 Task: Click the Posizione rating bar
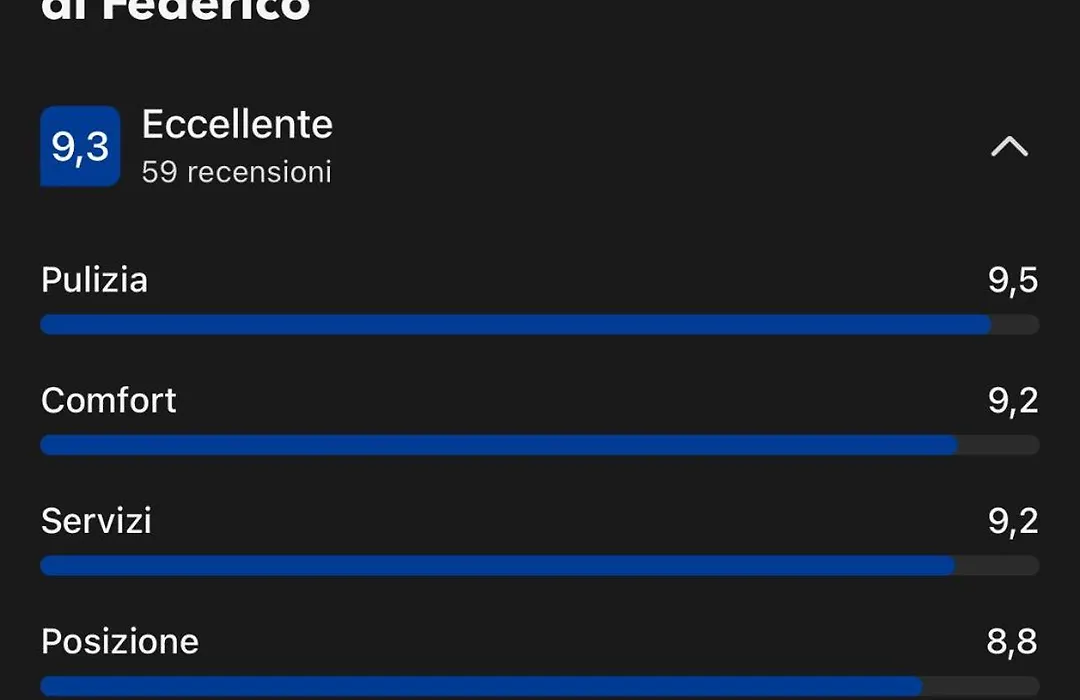tap(540, 686)
